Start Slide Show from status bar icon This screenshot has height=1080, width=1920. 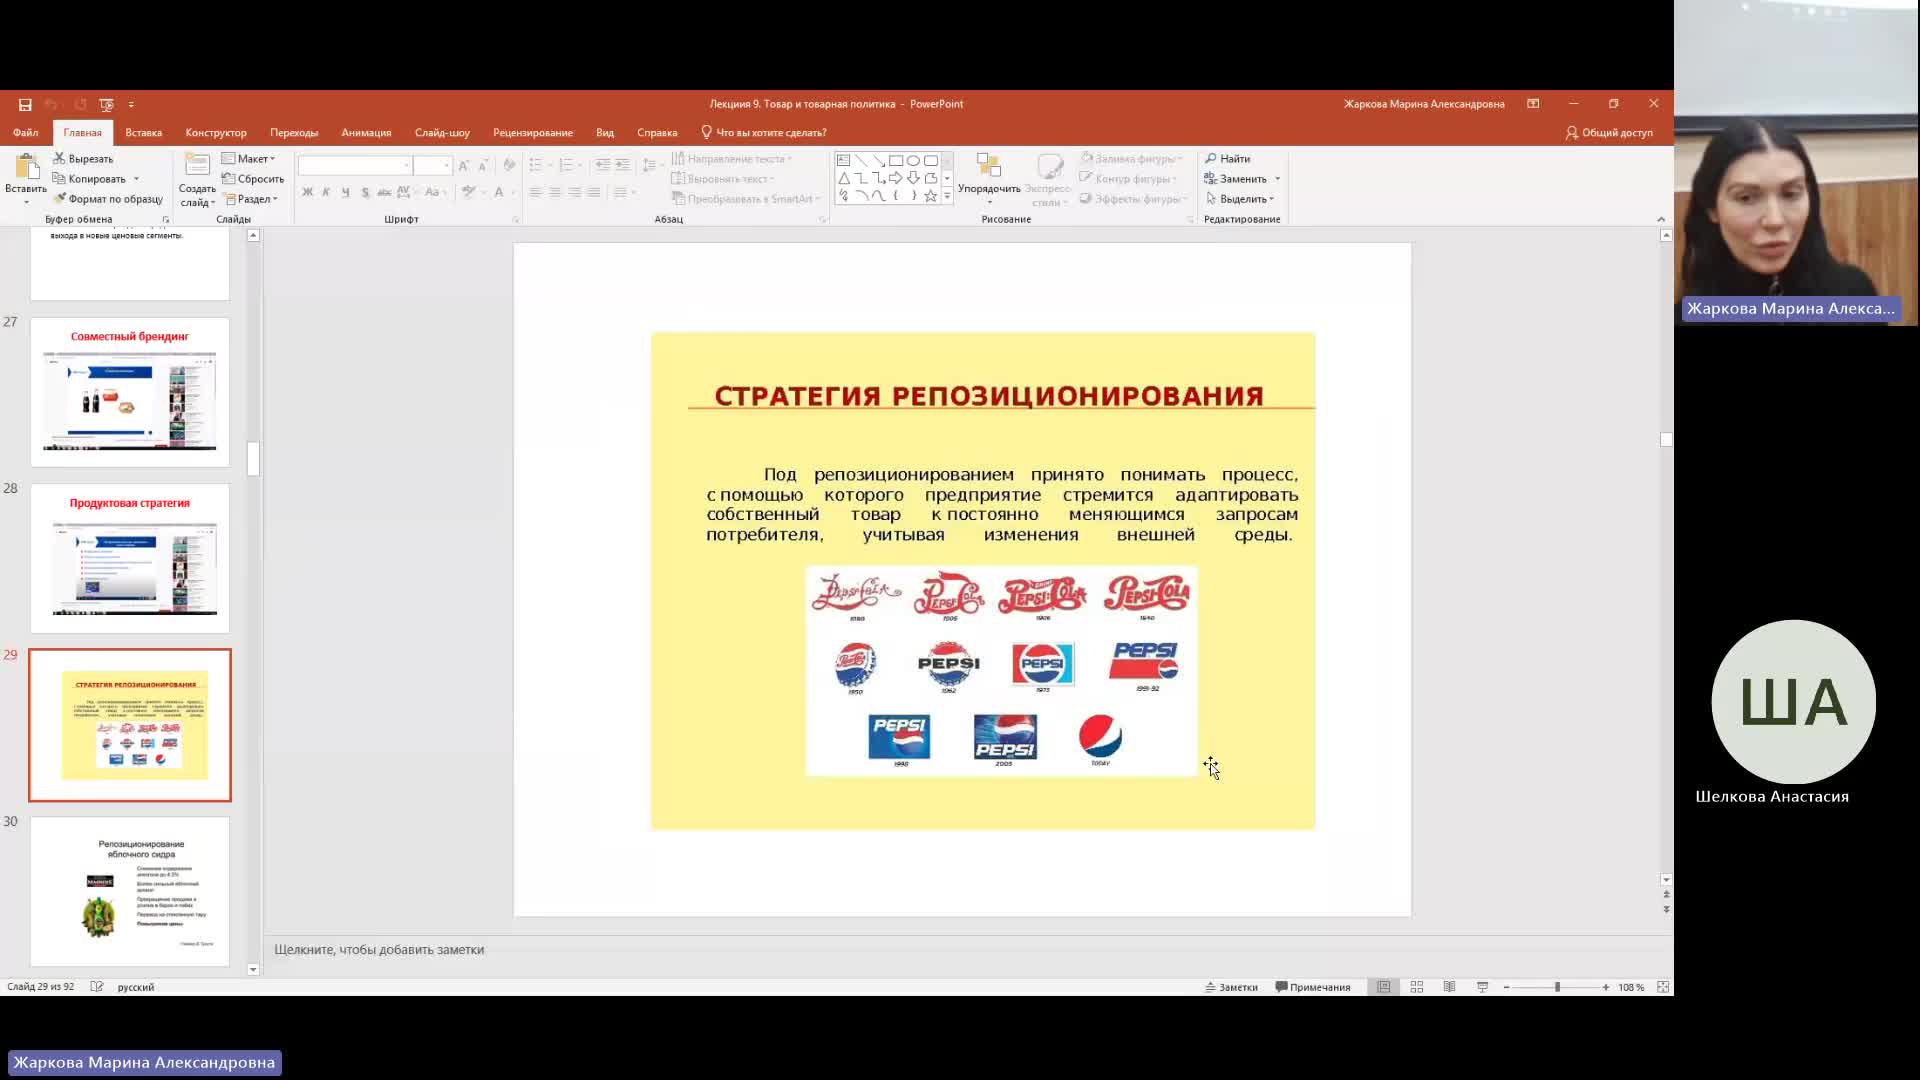(1483, 987)
